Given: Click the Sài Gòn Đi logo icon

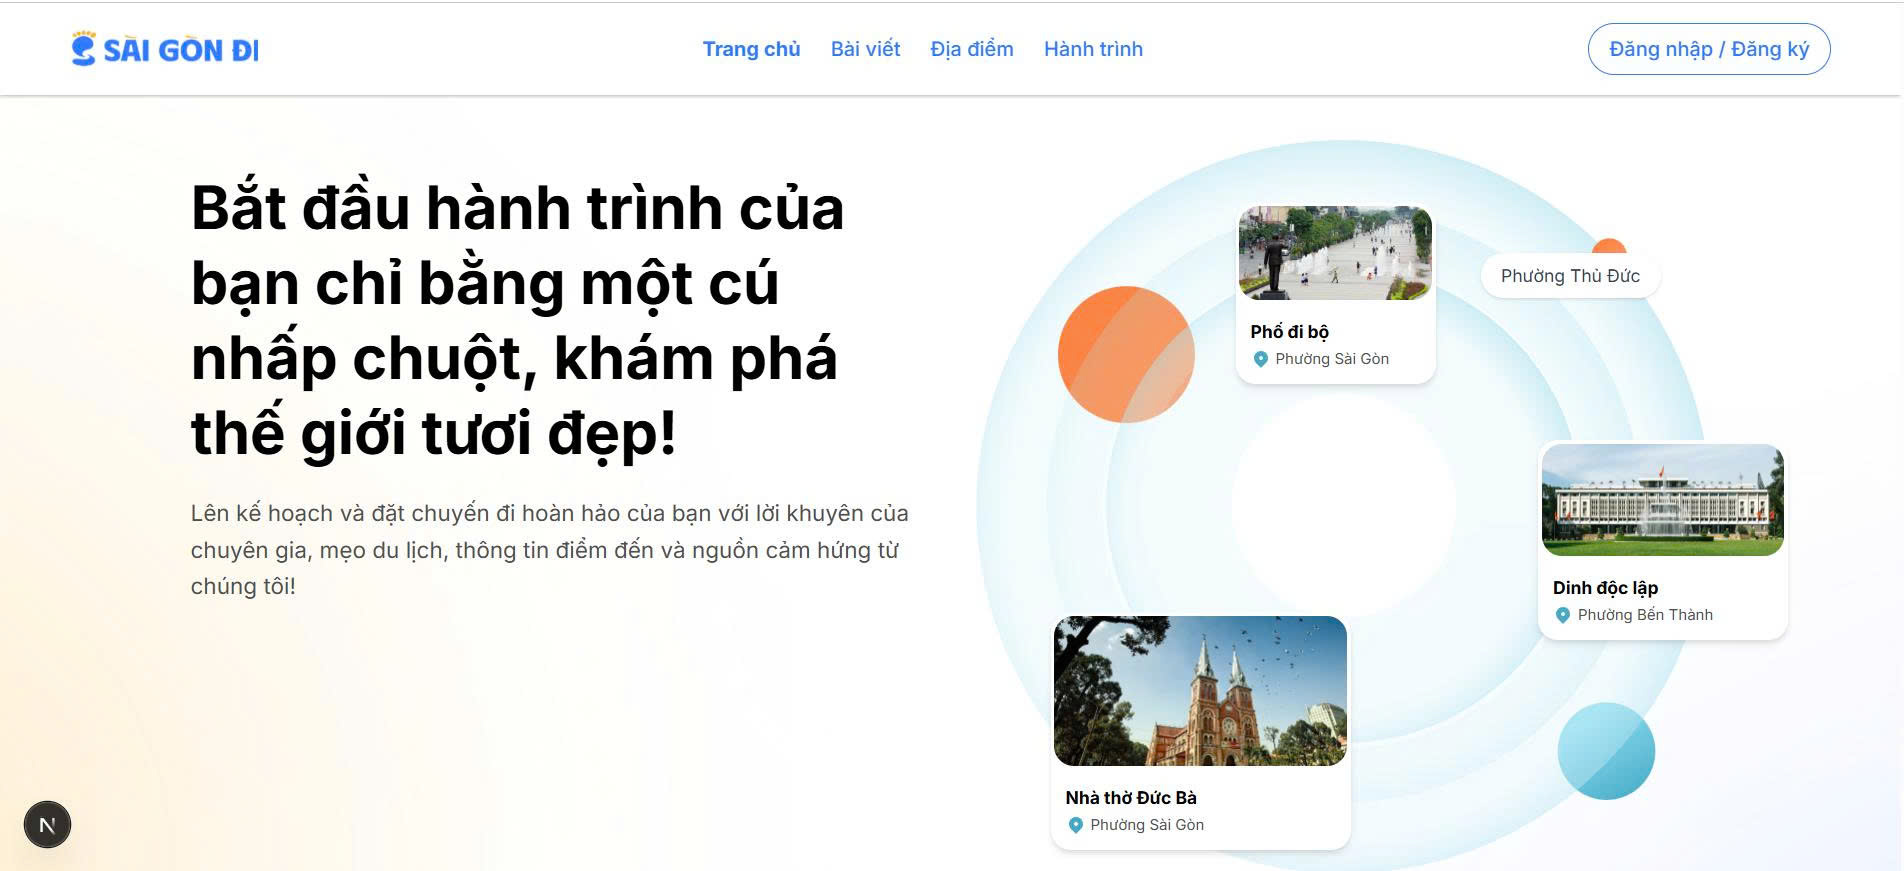Looking at the screenshot, I should [83, 49].
